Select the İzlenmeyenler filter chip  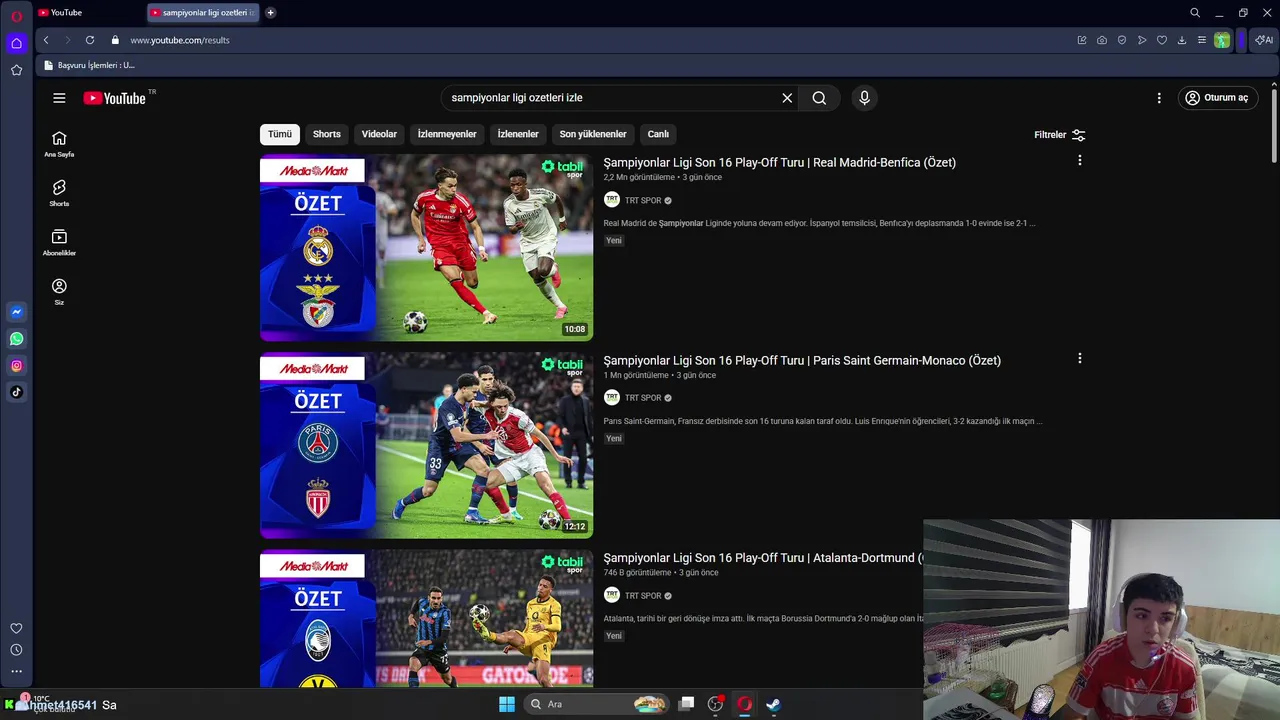[x=447, y=134]
